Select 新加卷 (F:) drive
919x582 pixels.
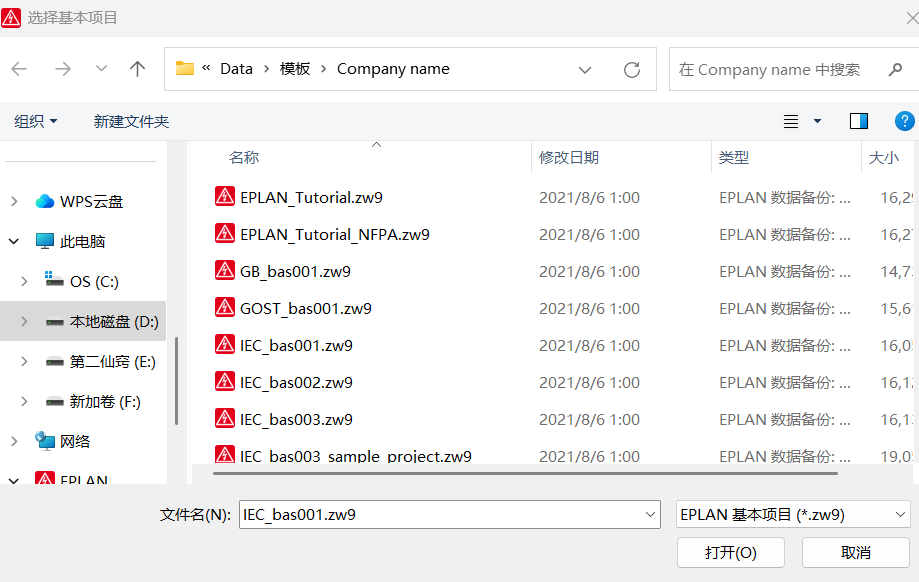[104, 401]
